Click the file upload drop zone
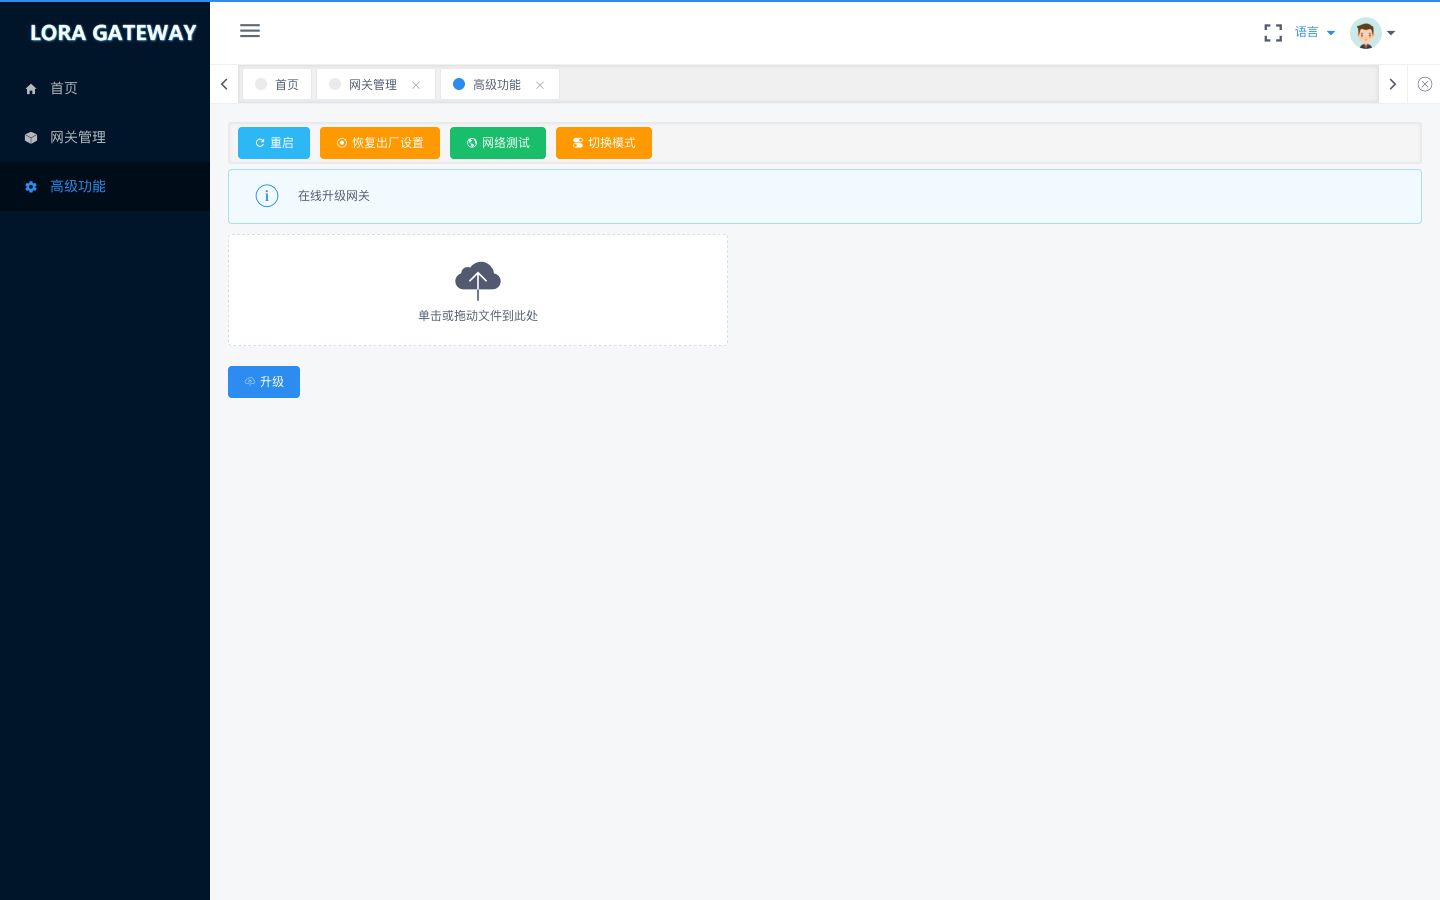Image resolution: width=1440 pixels, height=900 pixels. pyautogui.click(x=478, y=290)
